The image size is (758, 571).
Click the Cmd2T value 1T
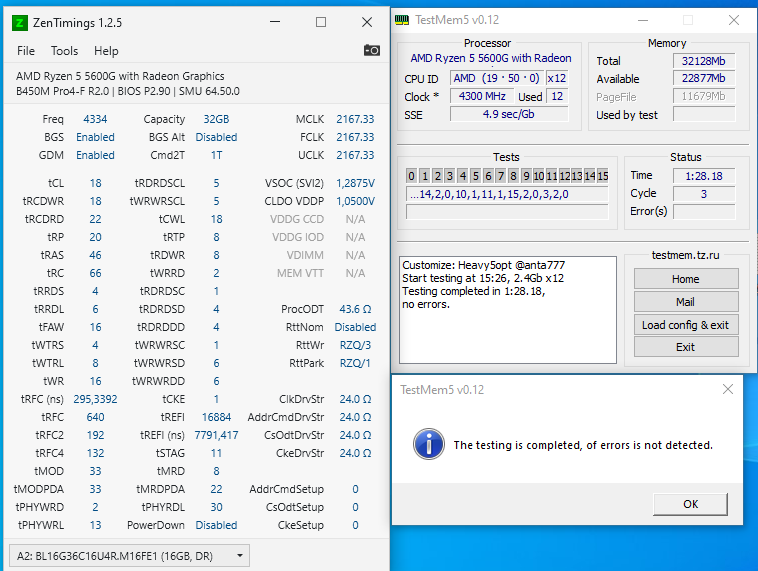pyautogui.click(x=216, y=155)
